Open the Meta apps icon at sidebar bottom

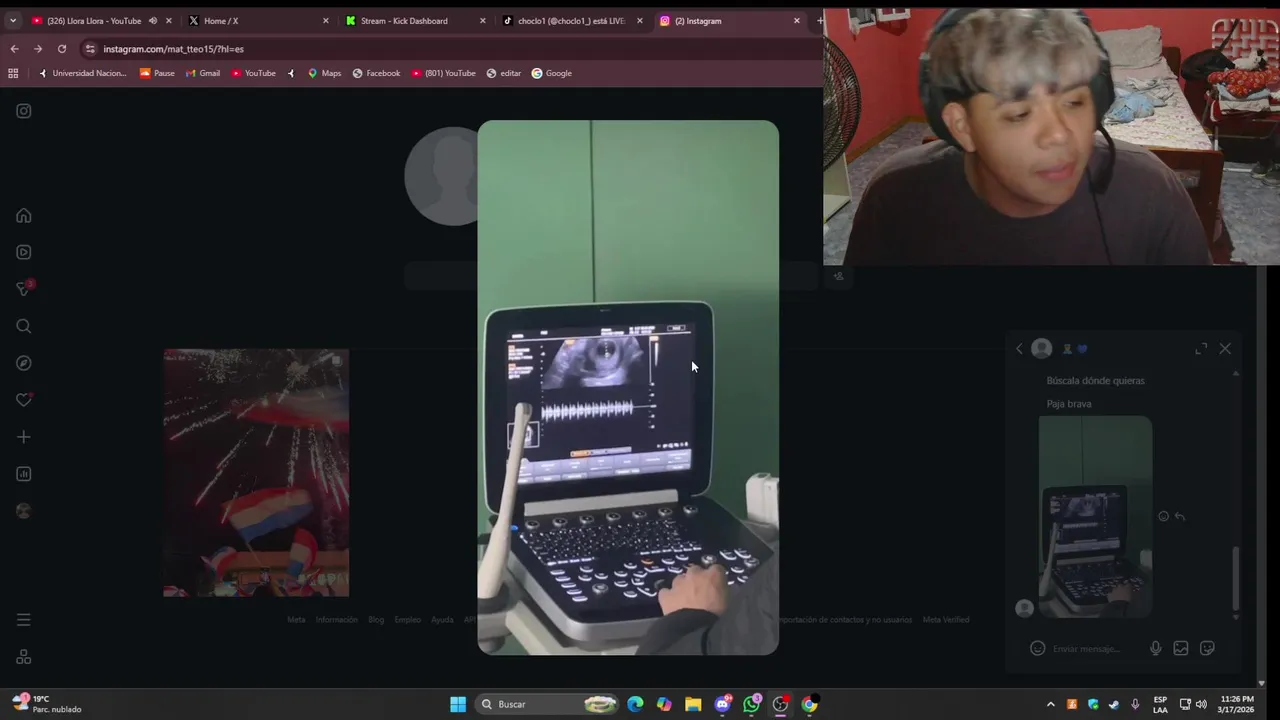pyautogui.click(x=24, y=657)
